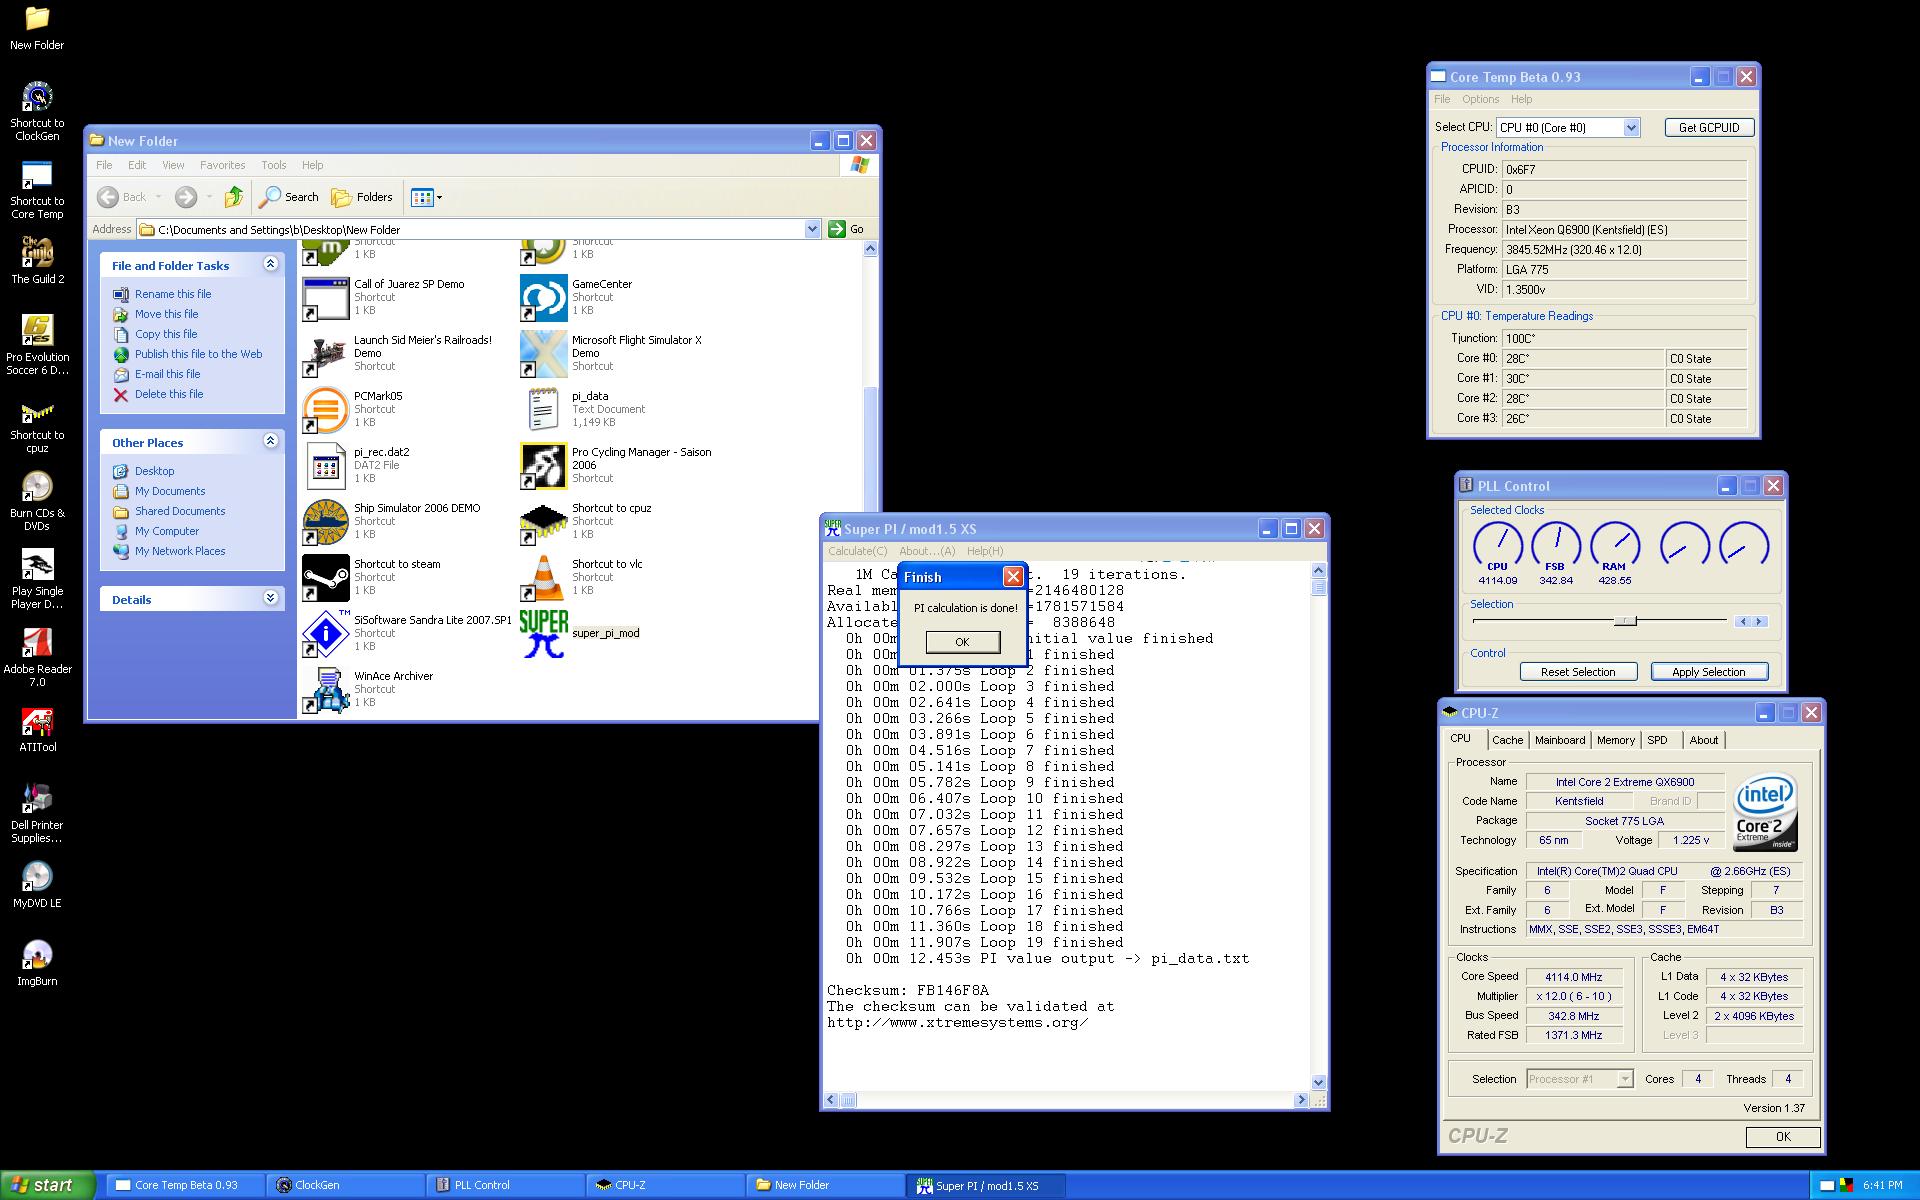Click Super PI horizontal scrollbar thumb

848,1100
